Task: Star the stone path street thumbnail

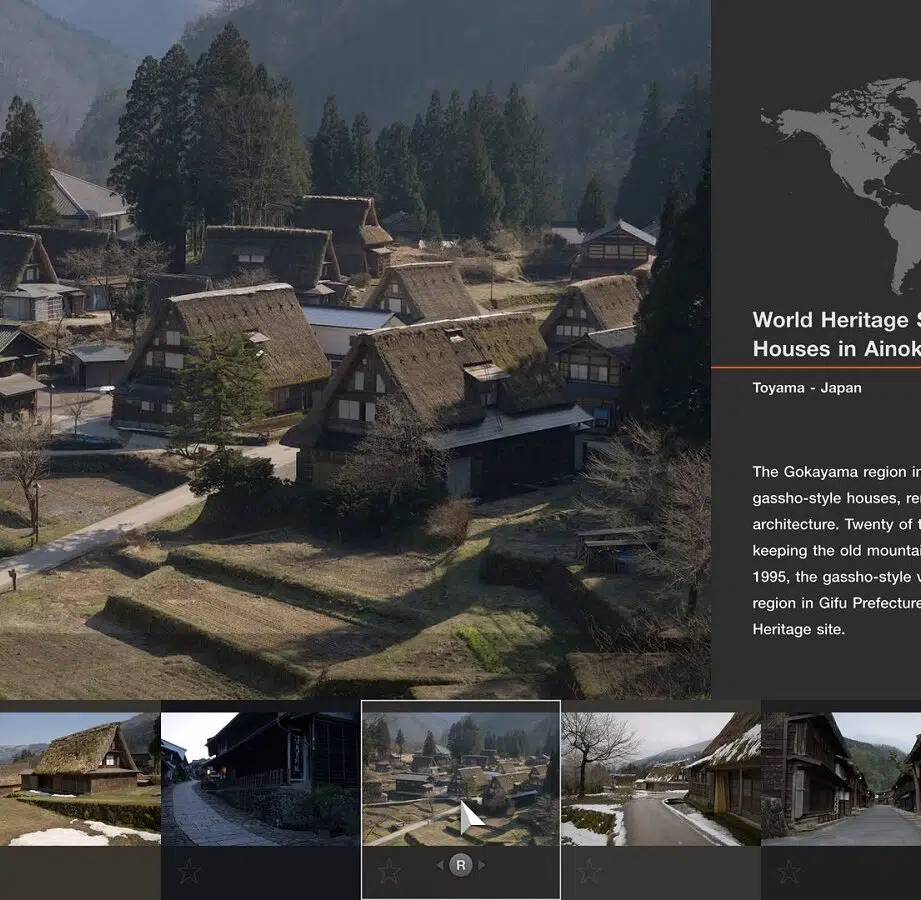Action: click(189, 871)
